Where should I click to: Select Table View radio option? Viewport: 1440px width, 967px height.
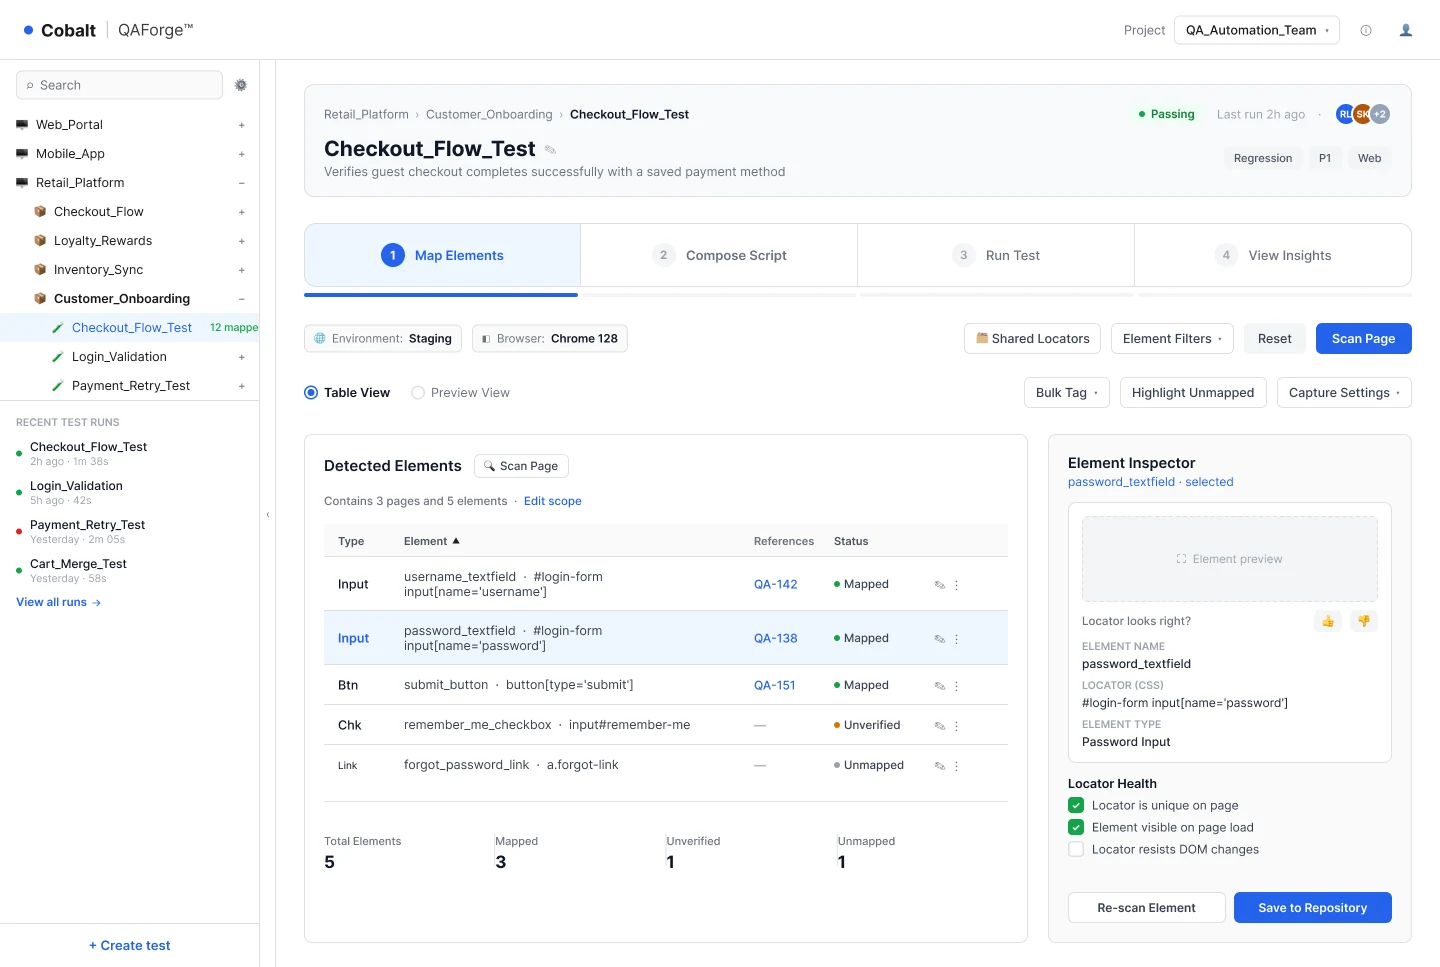(311, 393)
